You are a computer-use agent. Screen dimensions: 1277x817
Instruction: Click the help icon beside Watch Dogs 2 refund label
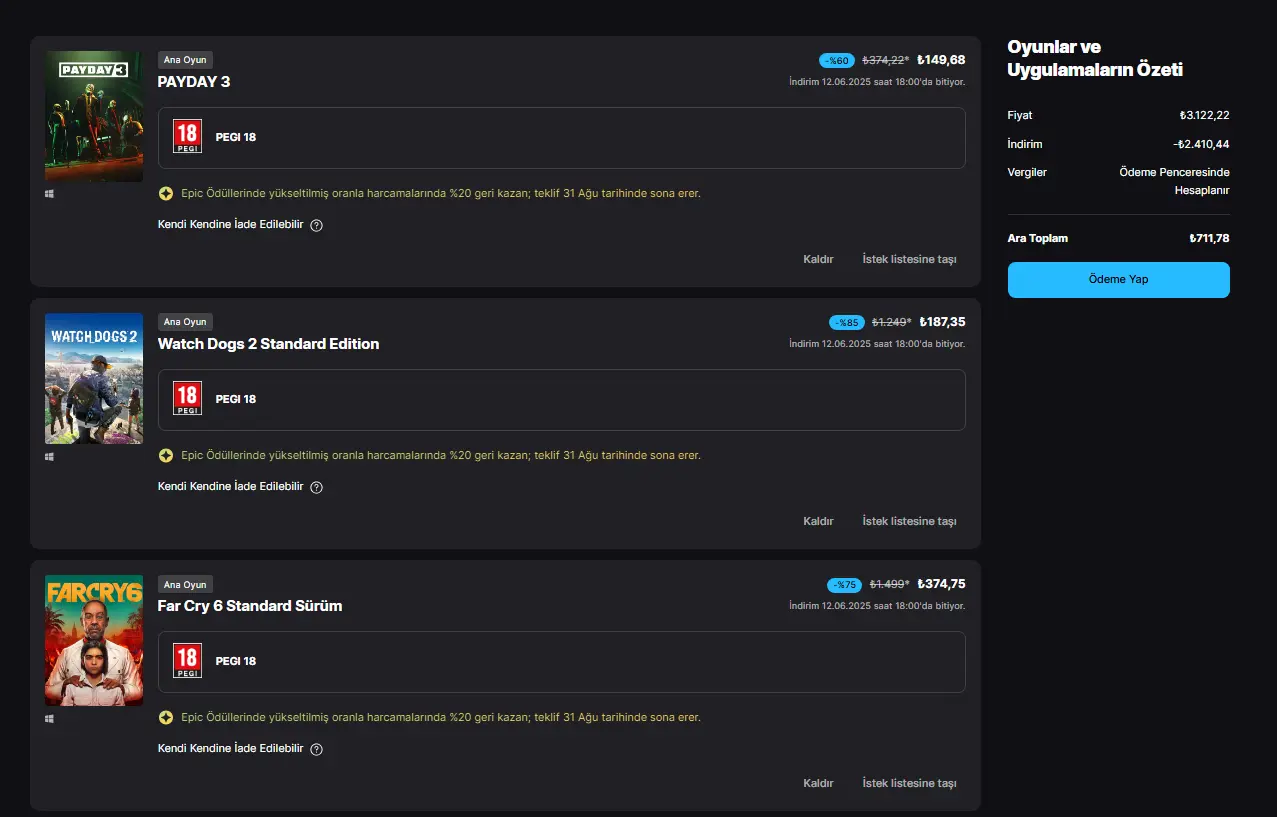point(317,487)
